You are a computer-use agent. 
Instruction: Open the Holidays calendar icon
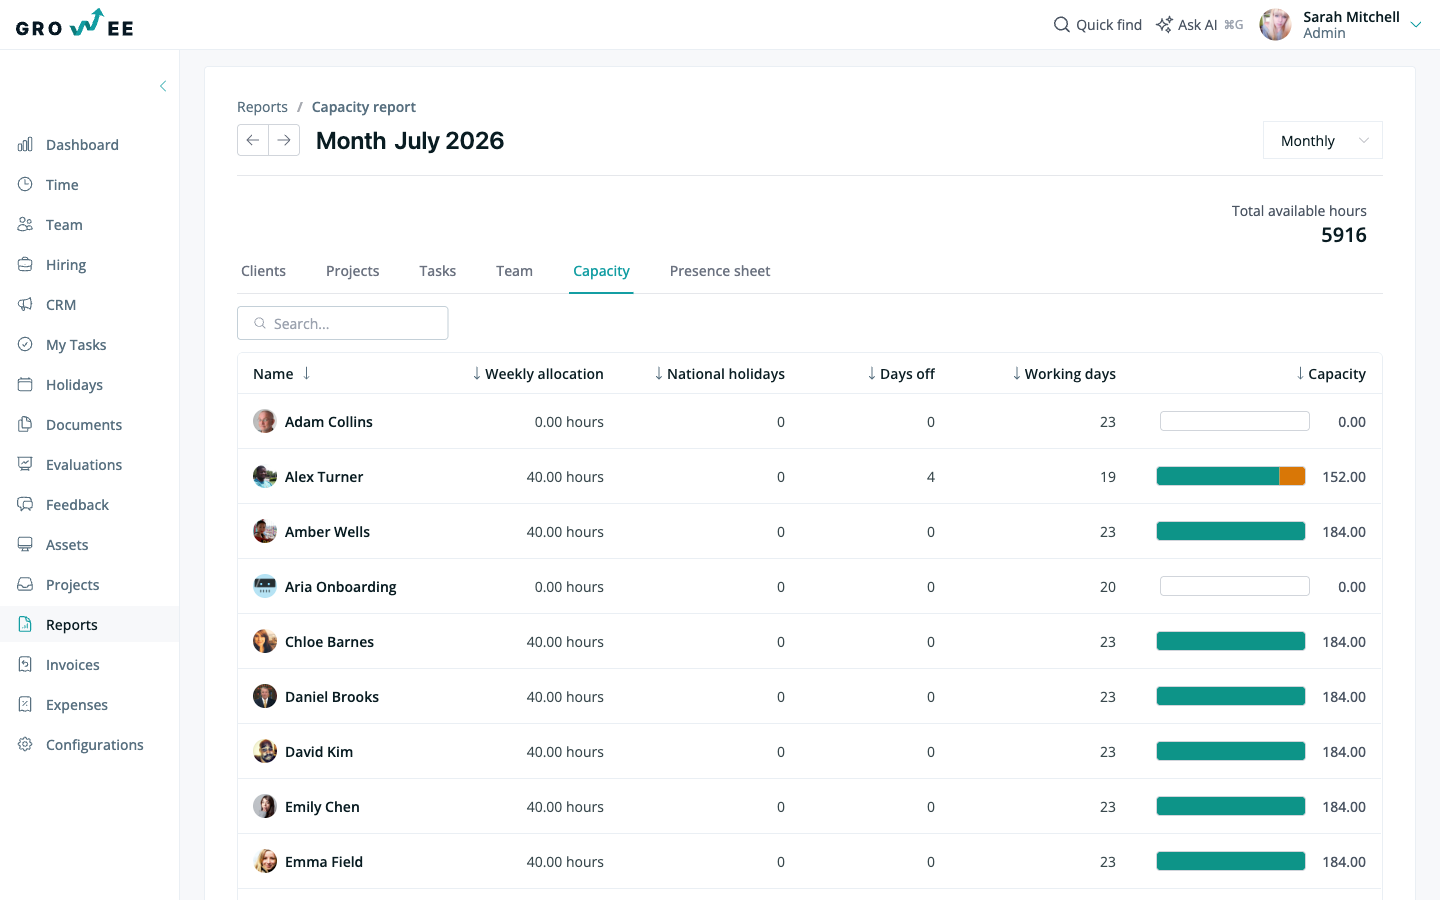coord(25,385)
